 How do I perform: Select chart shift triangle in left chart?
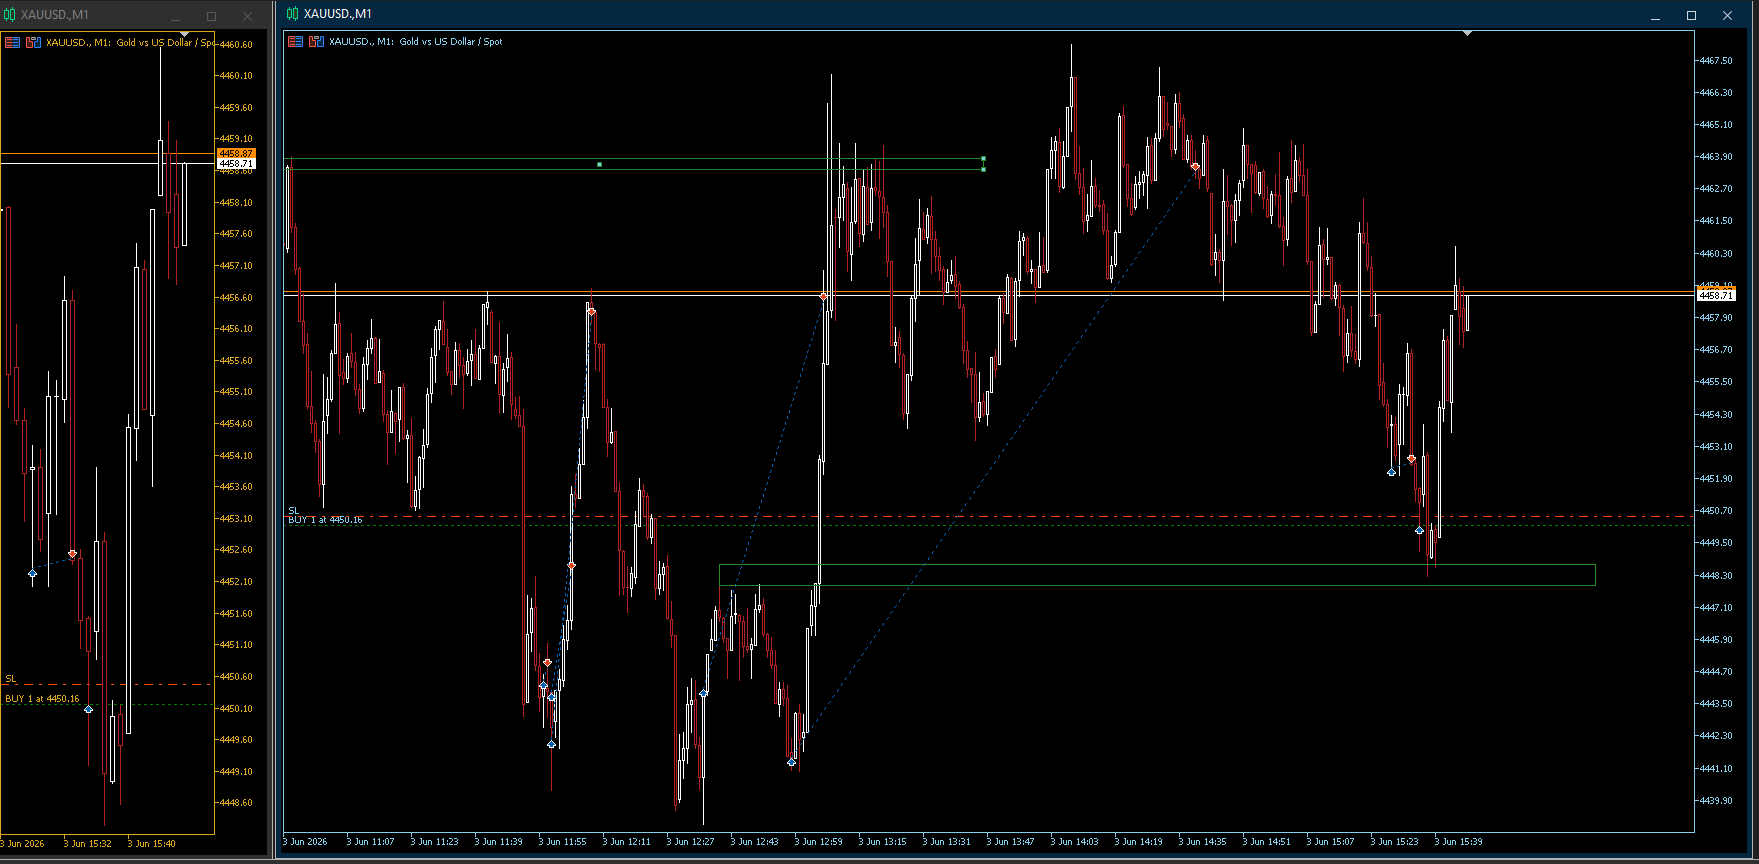[184, 35]
